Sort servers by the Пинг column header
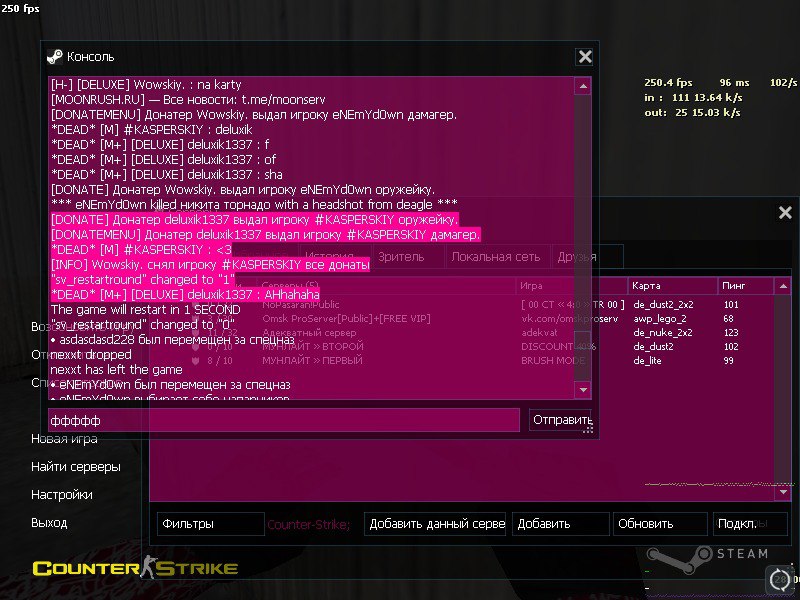Viewport: 800px width, 600px height. (x=745, y=286)
